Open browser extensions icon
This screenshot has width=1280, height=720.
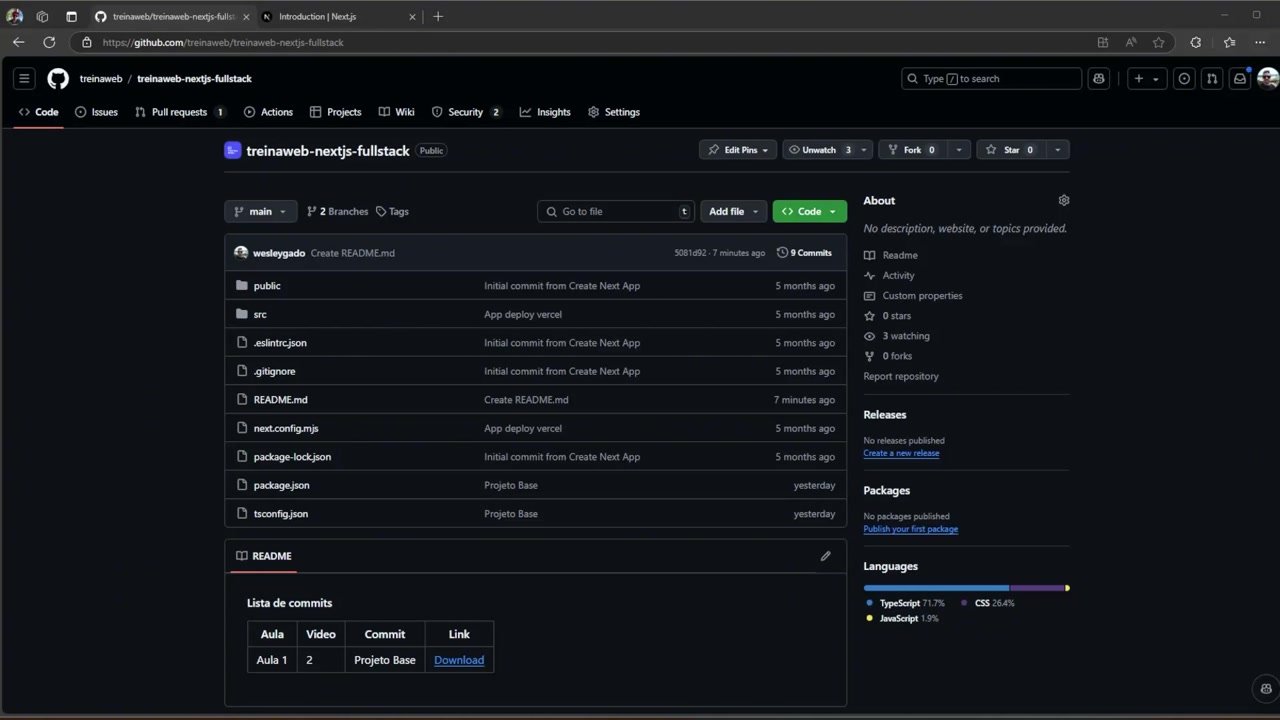1195,42
